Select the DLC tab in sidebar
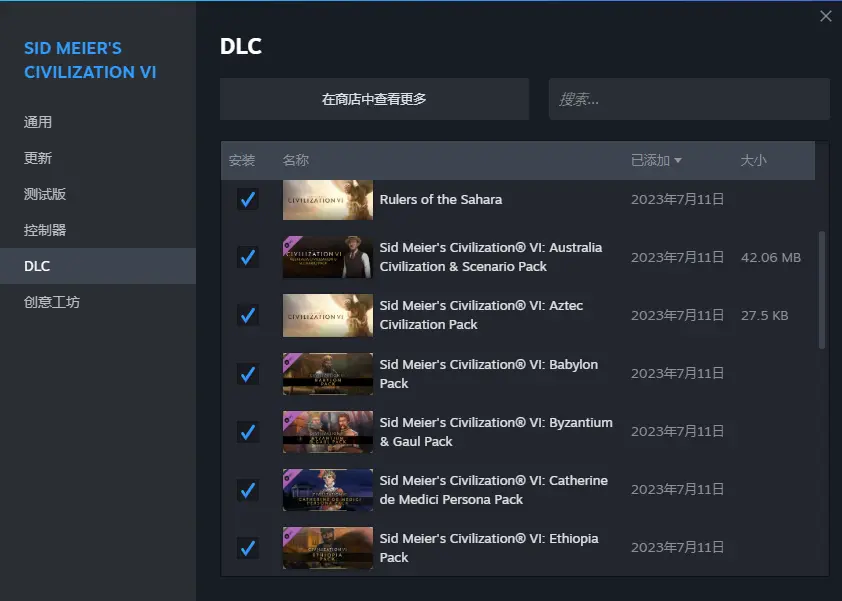 [x=98, y=266]
